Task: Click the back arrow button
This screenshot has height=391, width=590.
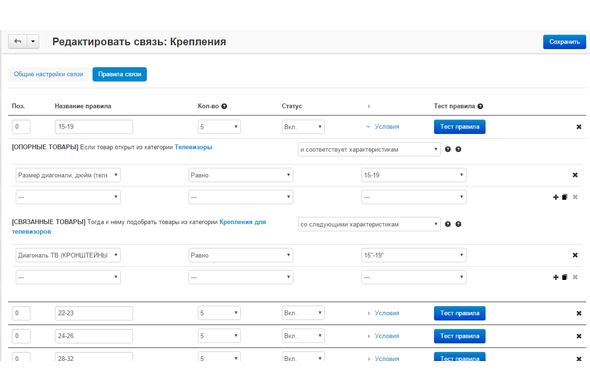Action: coord(17,41)
